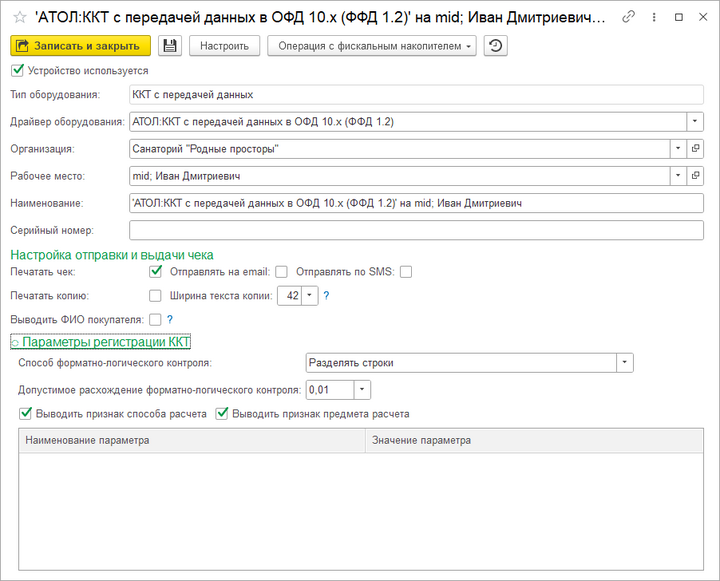
Task: Open Операция с фискальным накопителем menu
Action: [x=372, y=46]
